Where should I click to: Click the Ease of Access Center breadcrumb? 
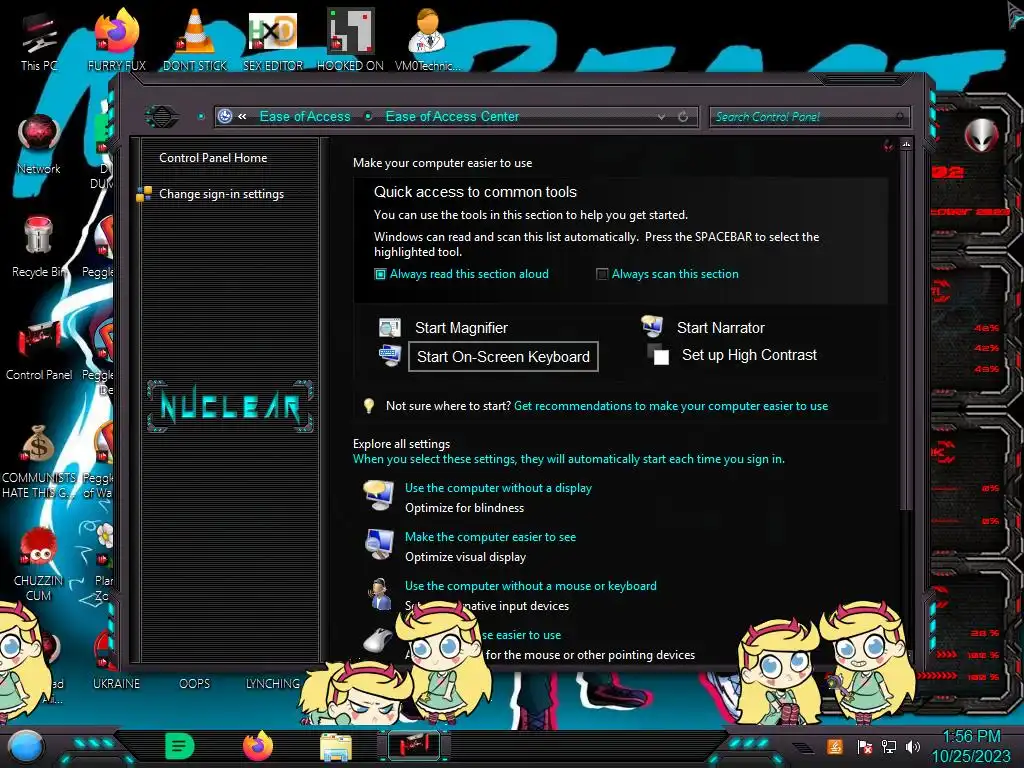[452, 116]
